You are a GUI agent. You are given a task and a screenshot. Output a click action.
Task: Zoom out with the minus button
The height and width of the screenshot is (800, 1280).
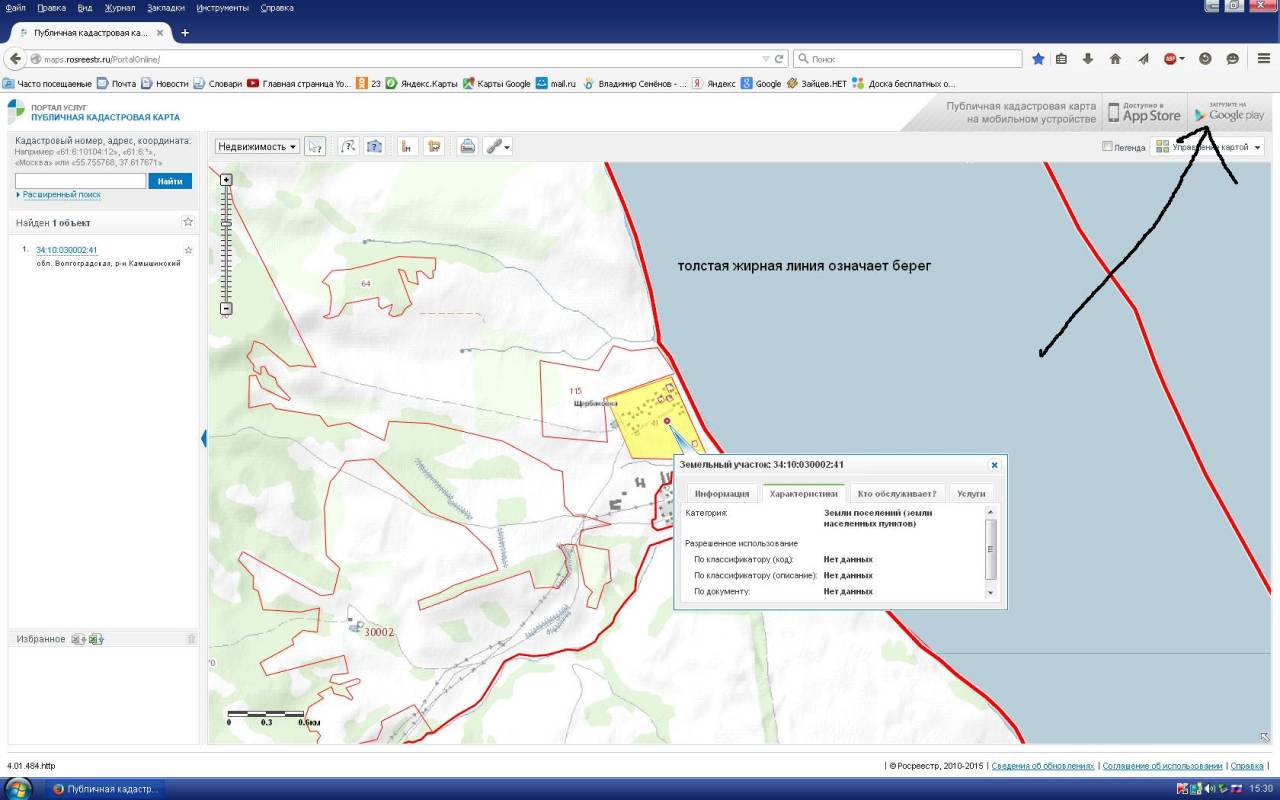pyautogui.click(x=226, y=309)
